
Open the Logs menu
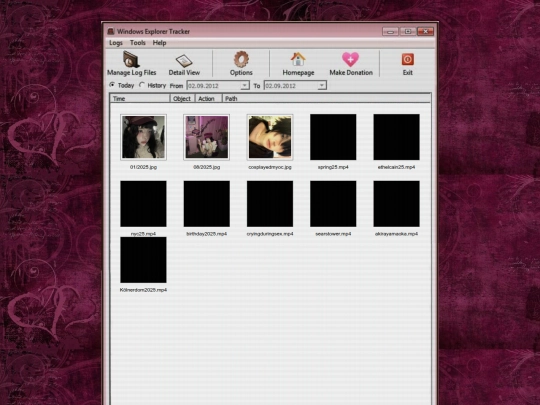116,43
